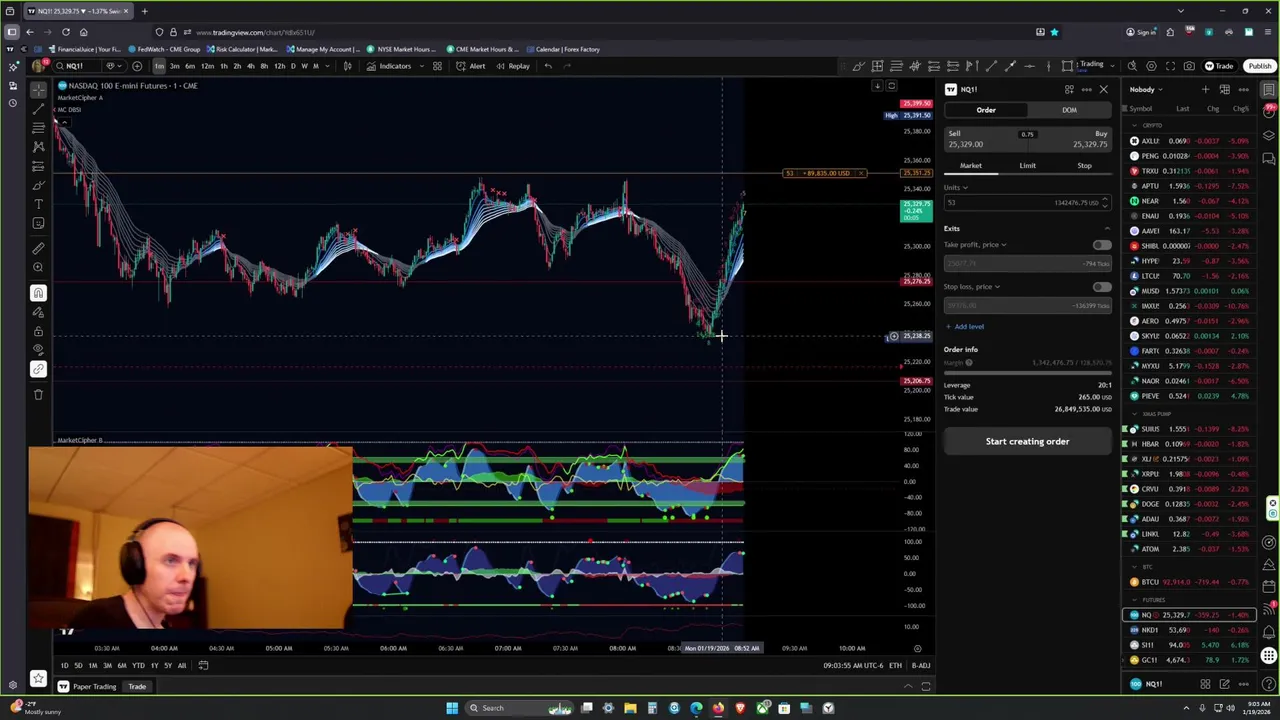Open Paper Trading broker panel

tap(88, 687)
